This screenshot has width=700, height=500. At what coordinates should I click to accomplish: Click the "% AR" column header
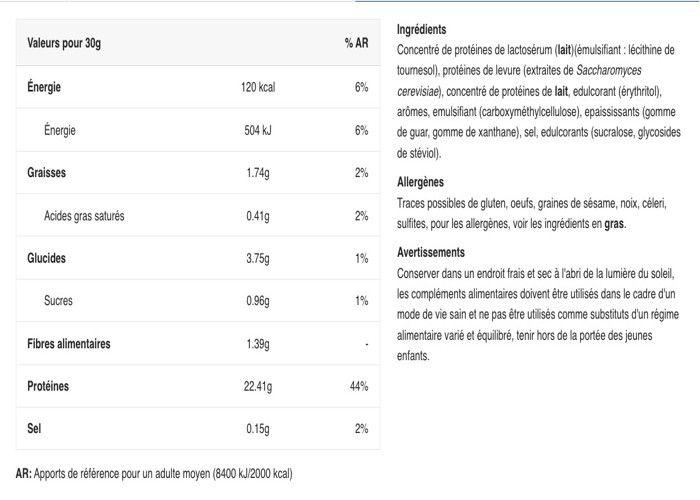pos(356,44)
